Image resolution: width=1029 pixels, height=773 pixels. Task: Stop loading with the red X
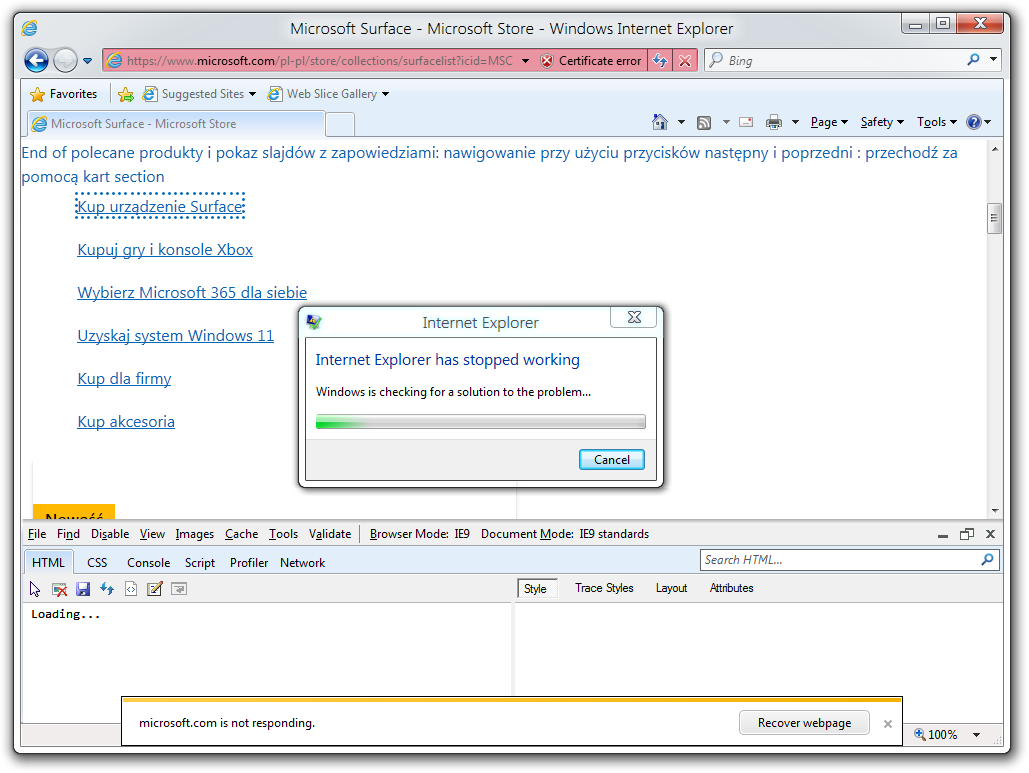pyautogui.click(x=685, y=61)
